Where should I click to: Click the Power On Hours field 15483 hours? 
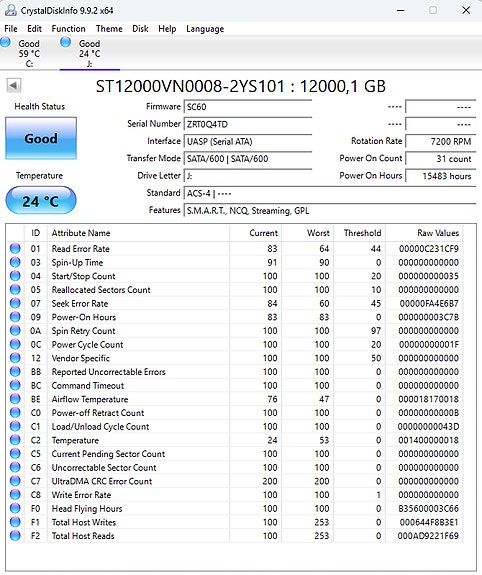441,176
